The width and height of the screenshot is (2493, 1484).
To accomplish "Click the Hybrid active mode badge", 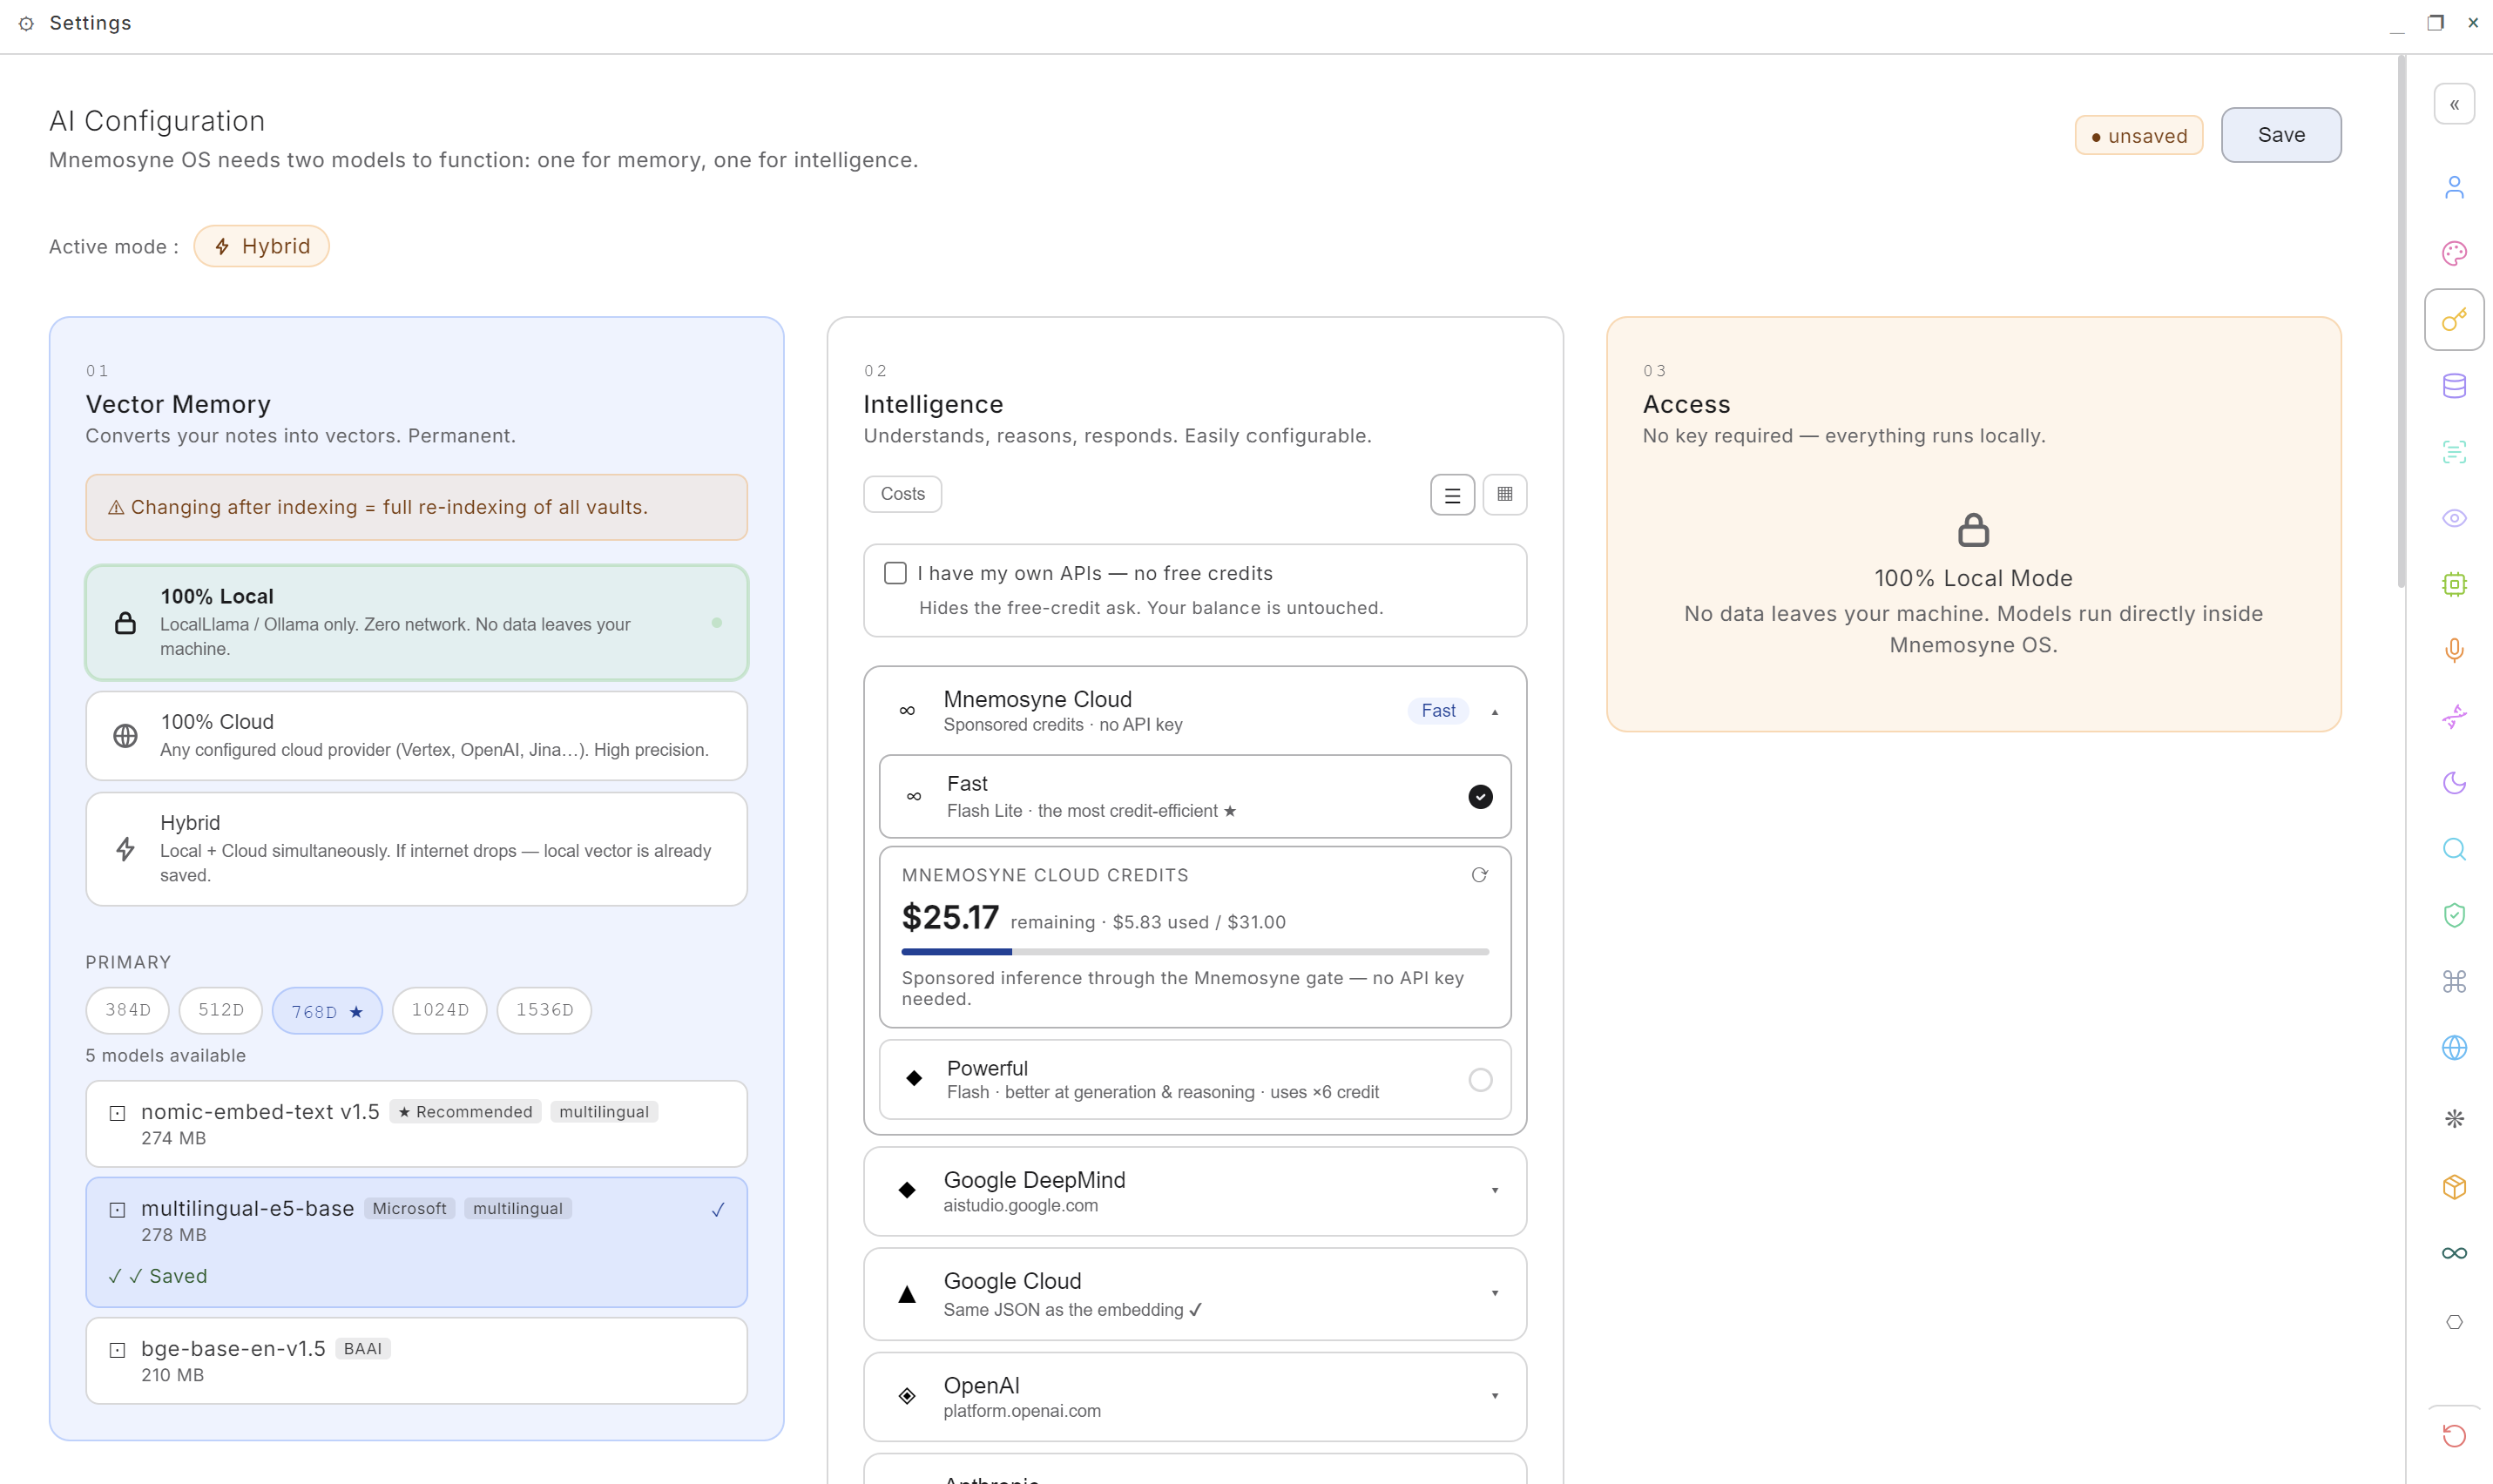I will coord(261,246).
